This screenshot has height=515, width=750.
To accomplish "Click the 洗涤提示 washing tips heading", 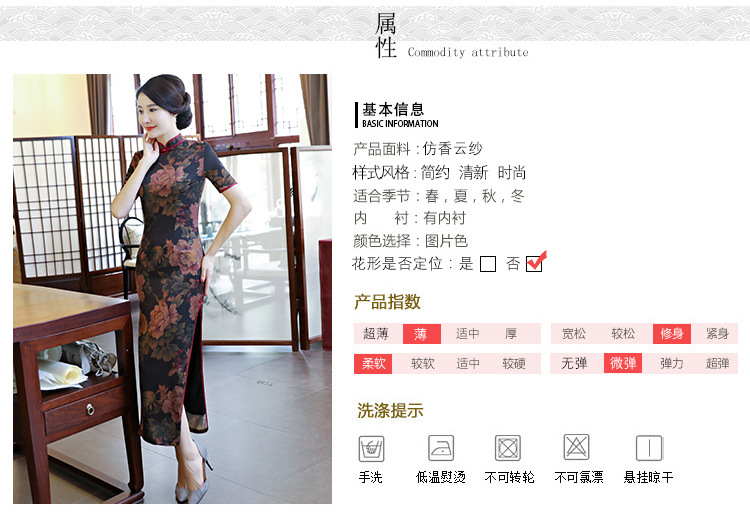I will pos(390,410).
